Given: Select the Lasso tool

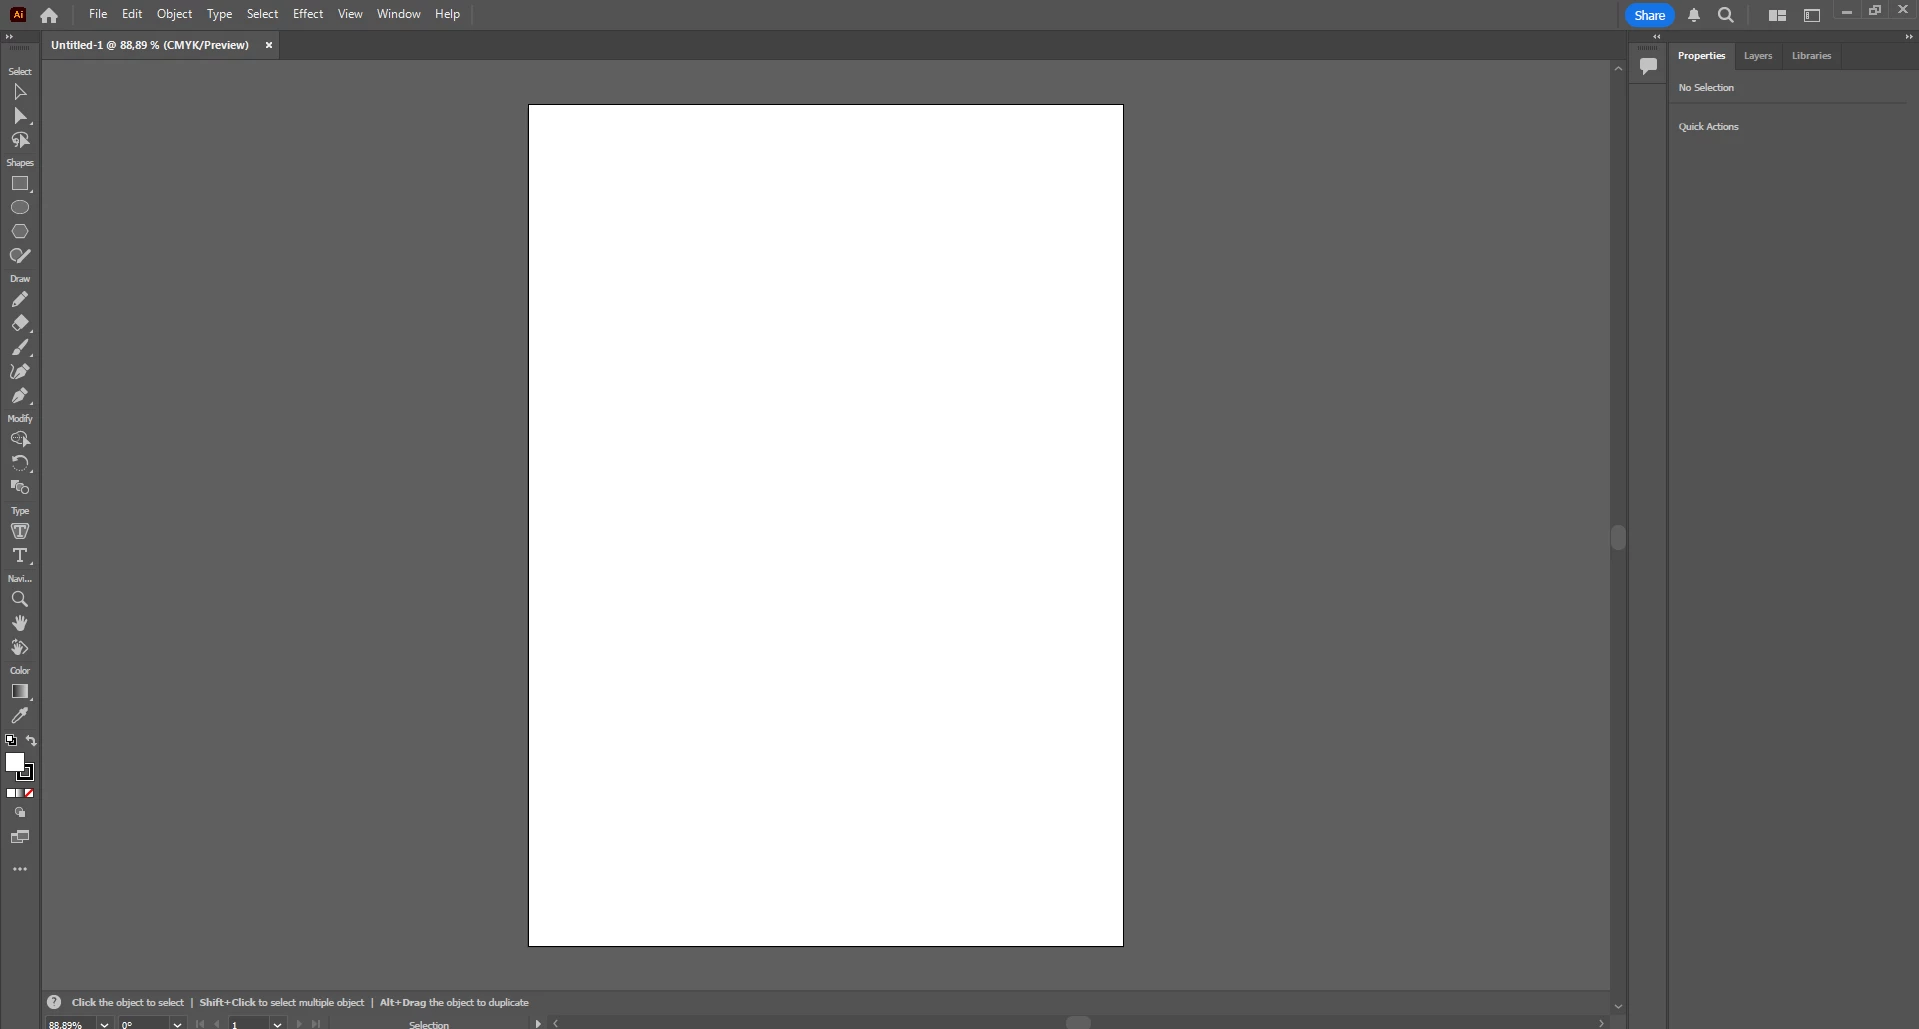Looking at the screenshot, I should (20, 140).
